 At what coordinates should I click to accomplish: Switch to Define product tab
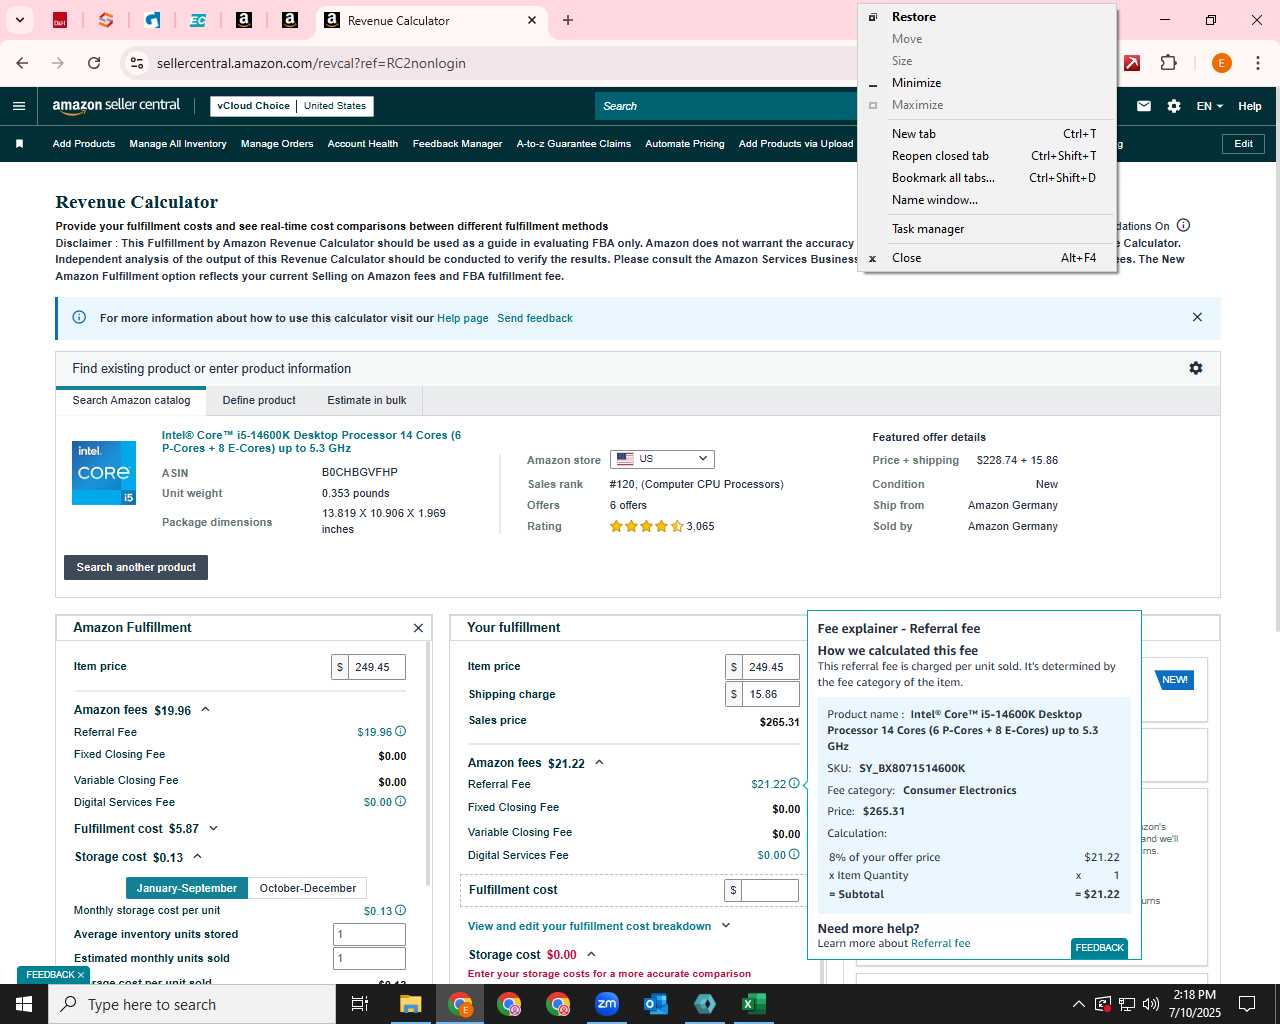click(x=259, y=400)
